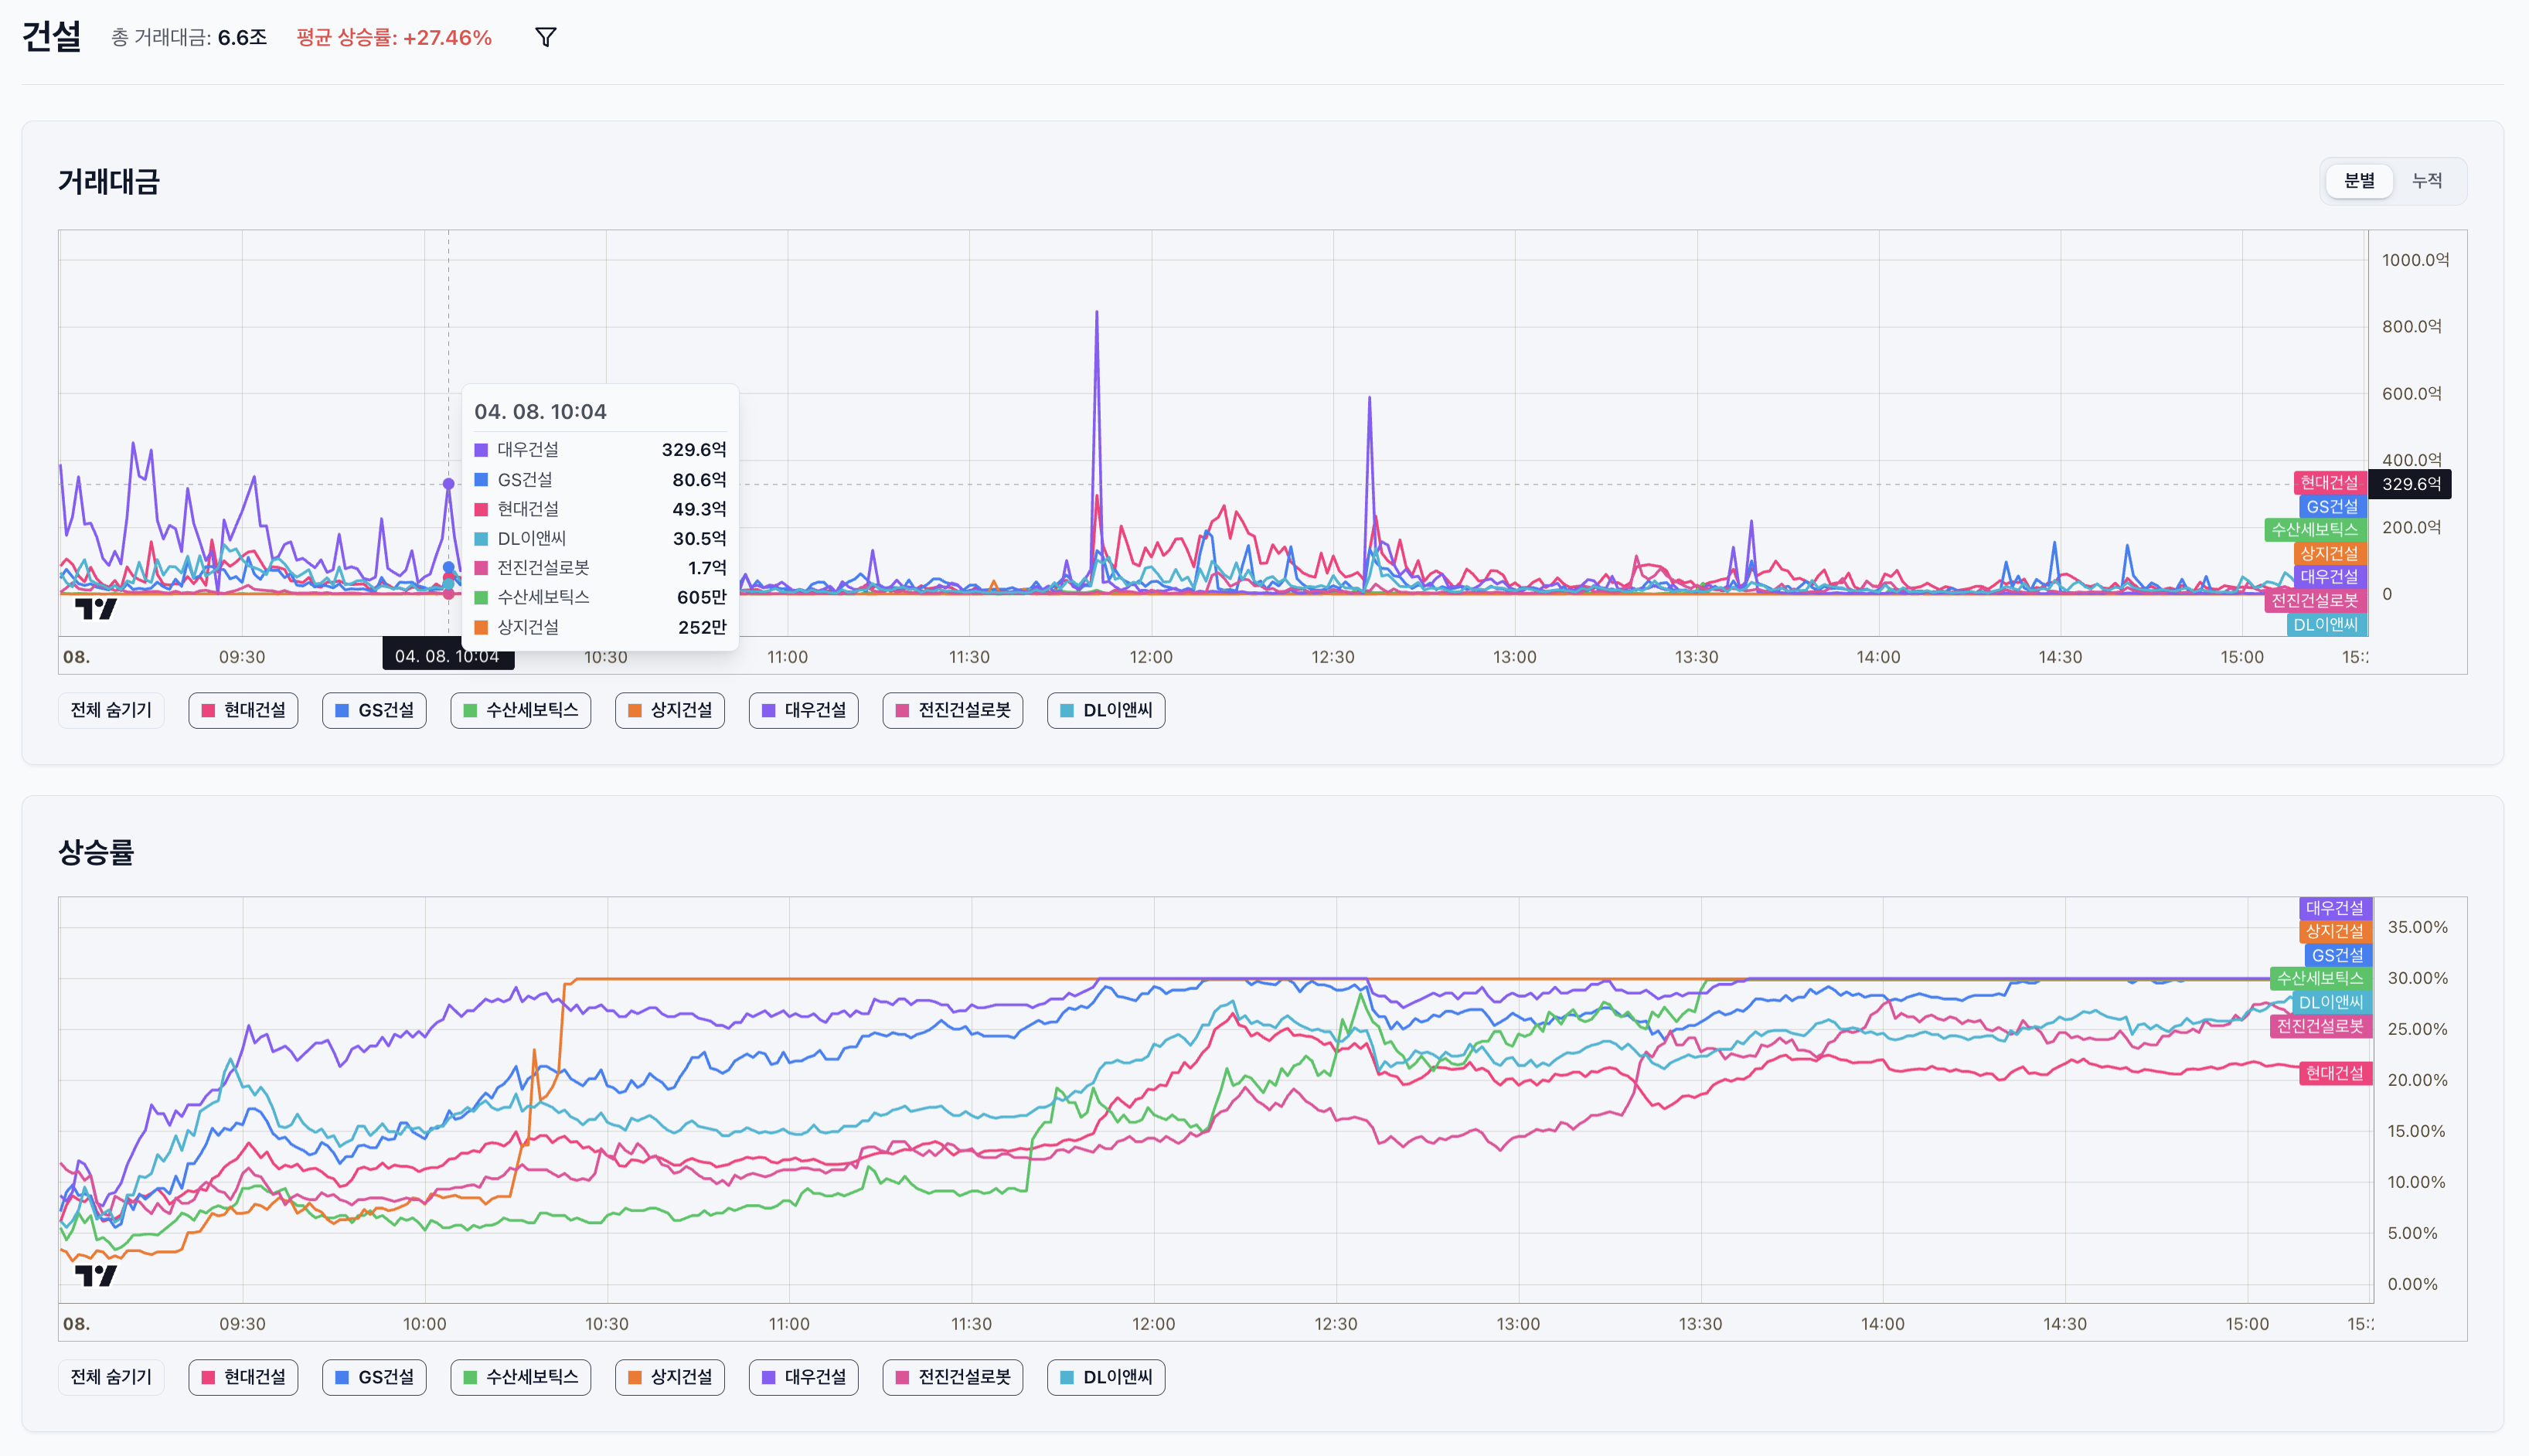This screenshot has height=1456, width=2529.
Task: Toggle DL이앤씨 series in 상승률 legend
Action: point(1106,1377)
